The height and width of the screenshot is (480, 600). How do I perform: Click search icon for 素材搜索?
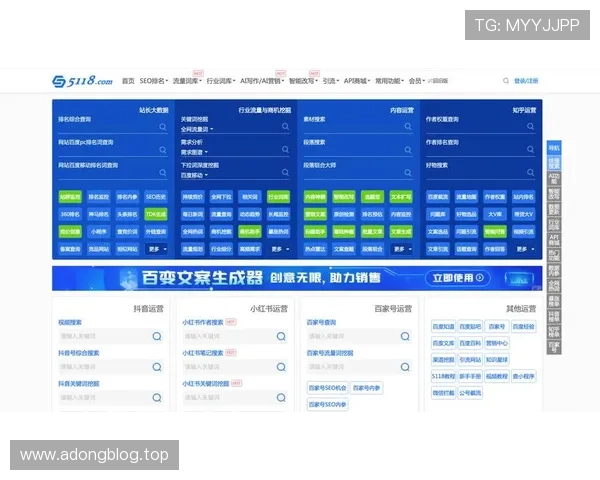pos(408,126)
